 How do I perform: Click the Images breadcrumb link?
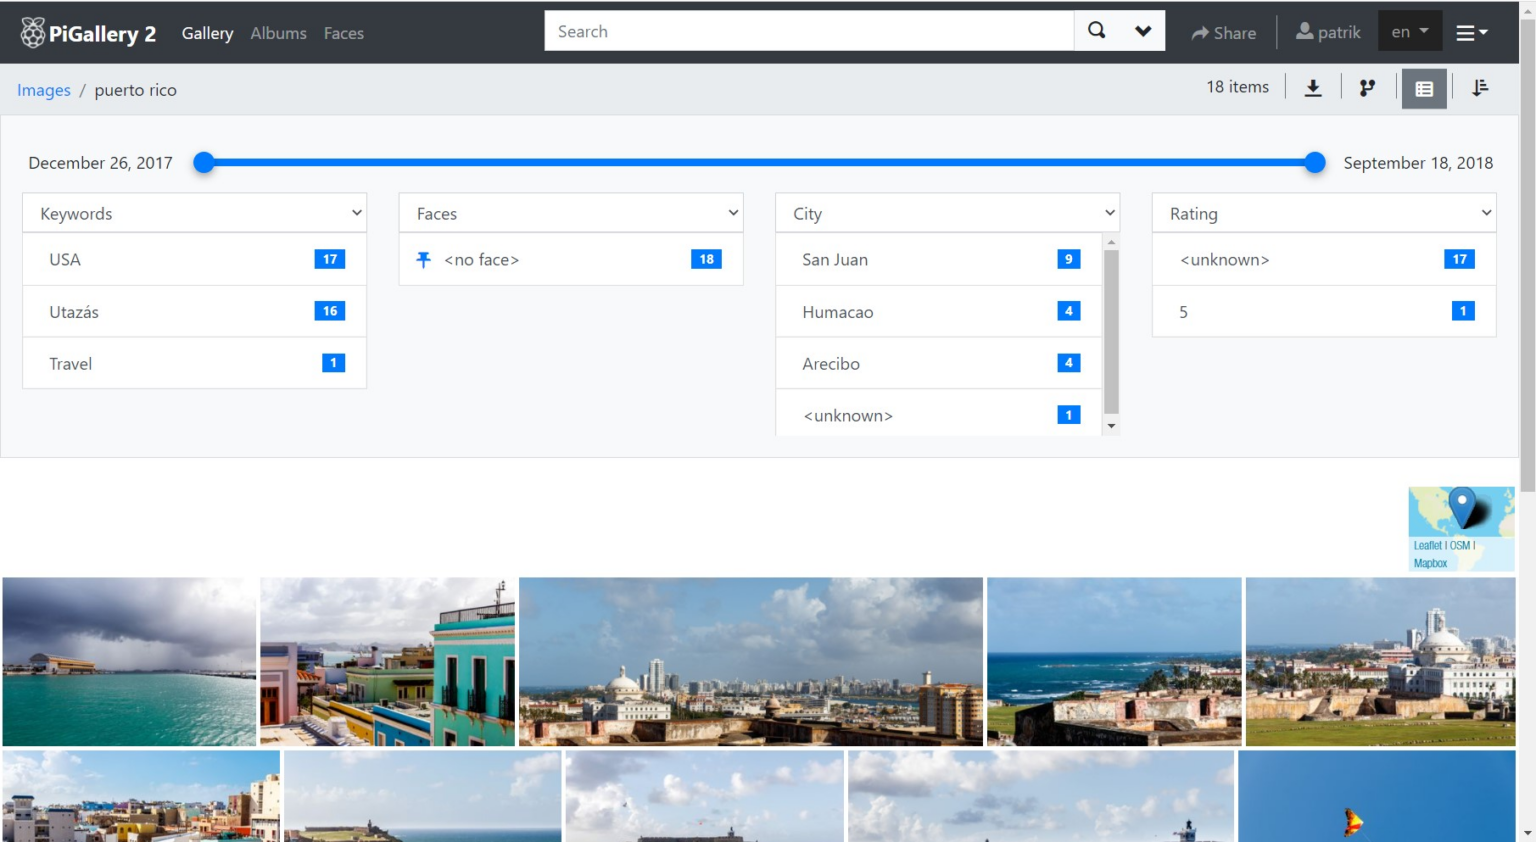(x=44, y=90)
